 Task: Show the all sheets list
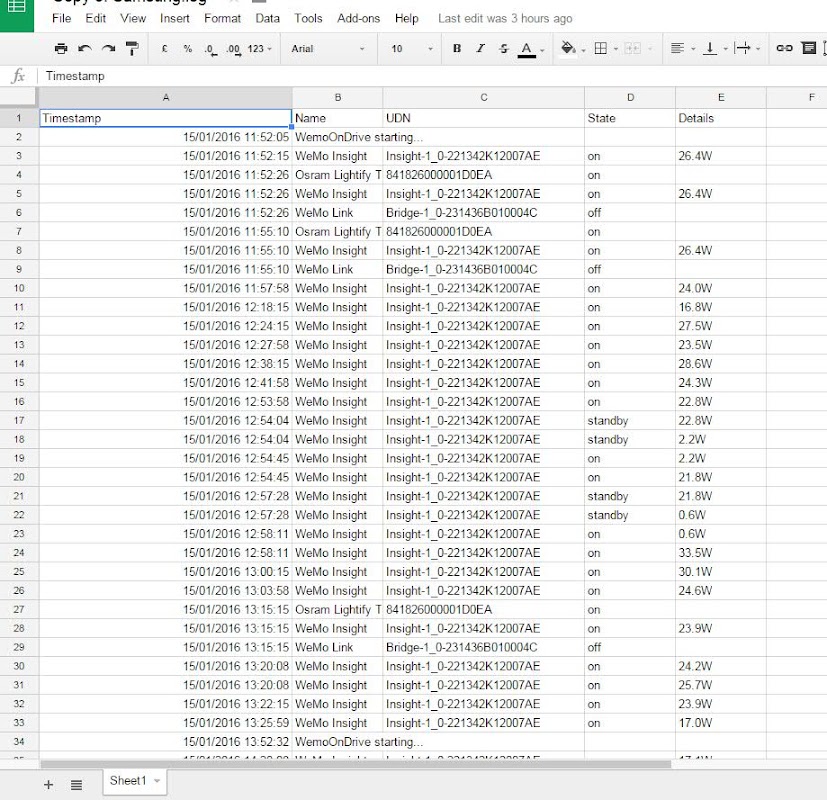point(76,785)
